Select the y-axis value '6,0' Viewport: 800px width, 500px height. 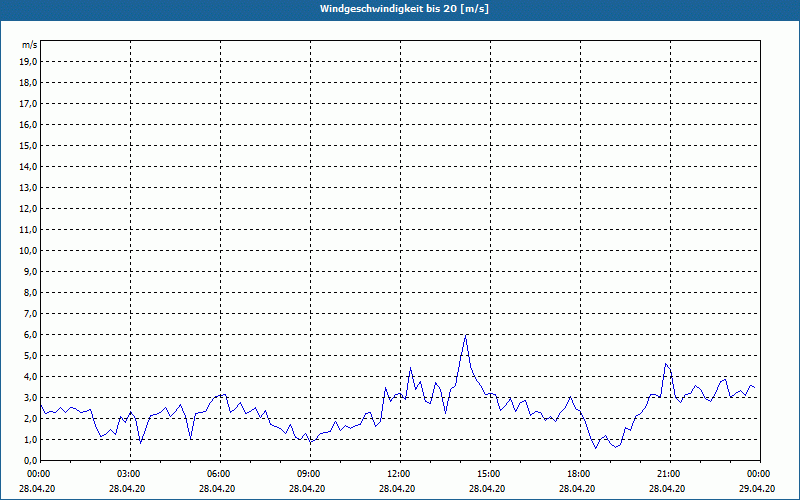[x=30, y=335]
